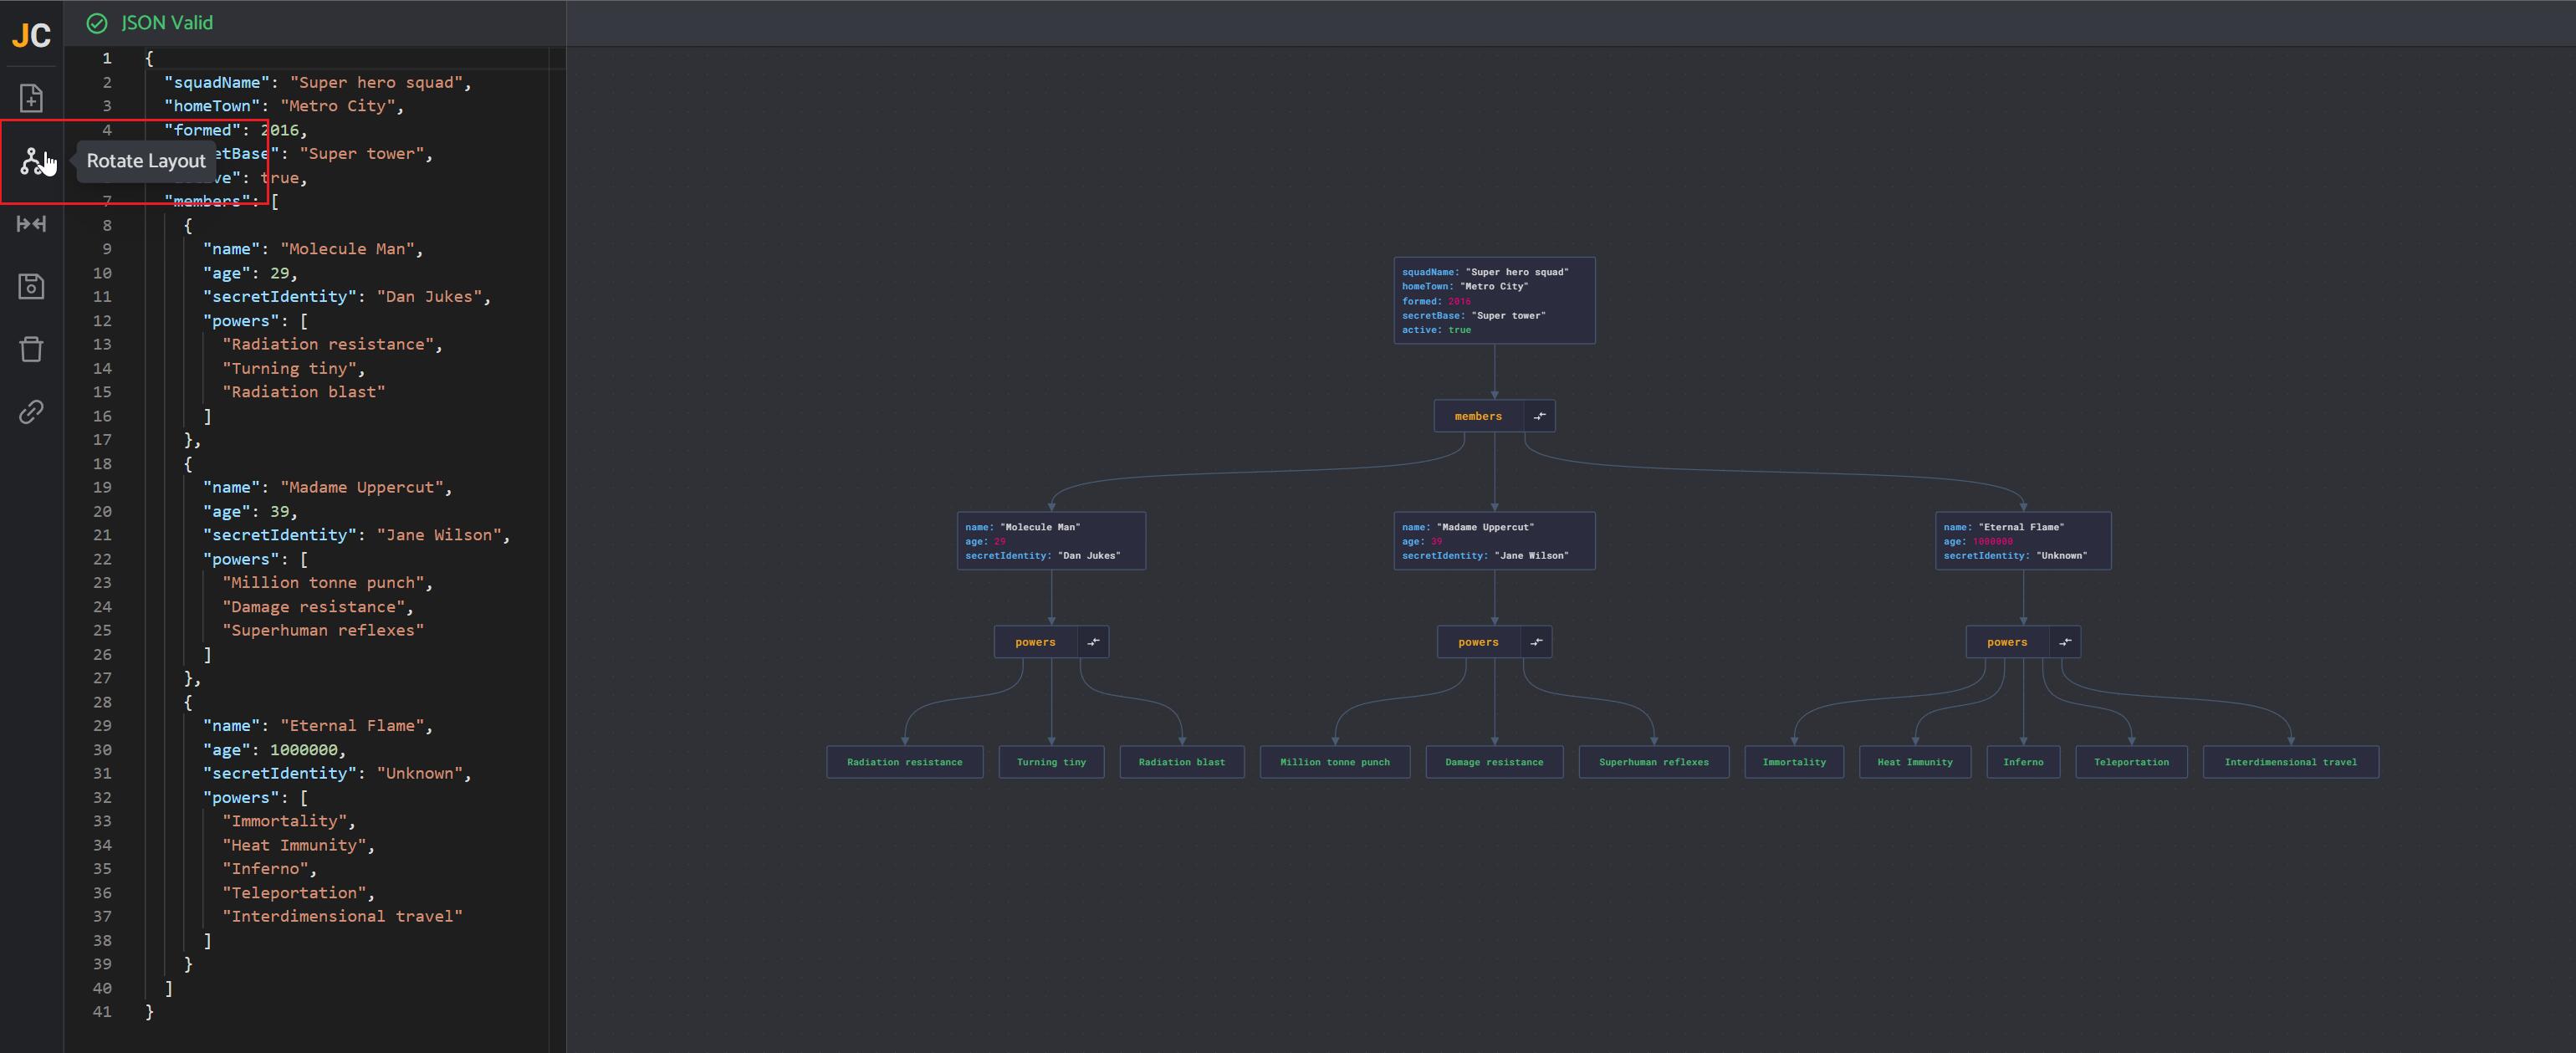The image size is (2576, 1053).
Task: Collapse the powers node under Eternal Flame
Action: point(2064,642)
